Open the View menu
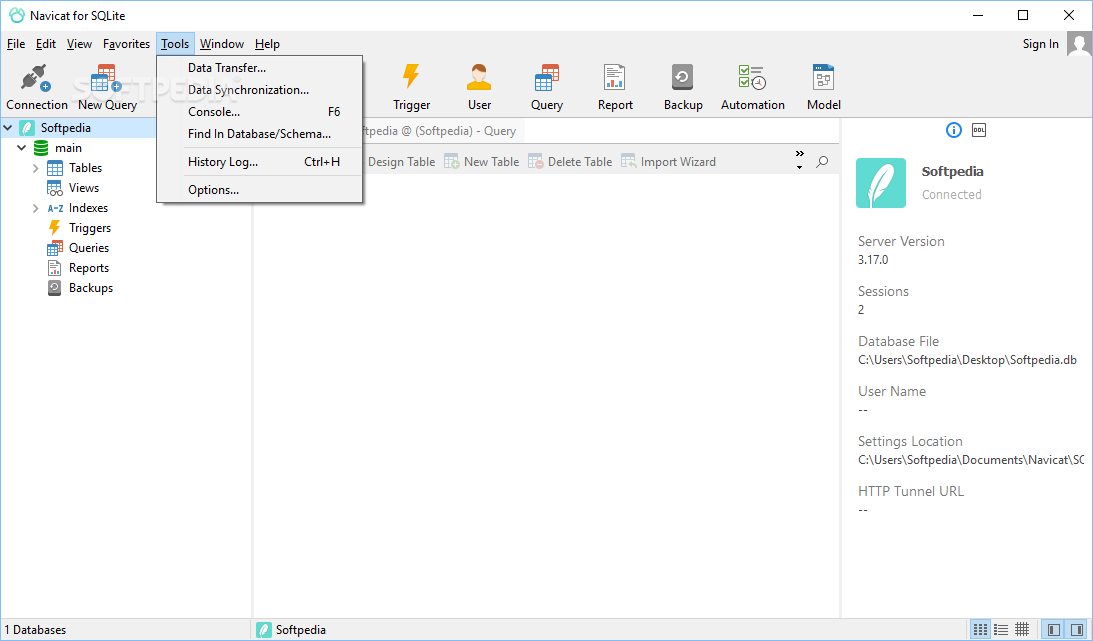Image resolution: width=1093 pixels, height=641 pixels. click(79, 44)
